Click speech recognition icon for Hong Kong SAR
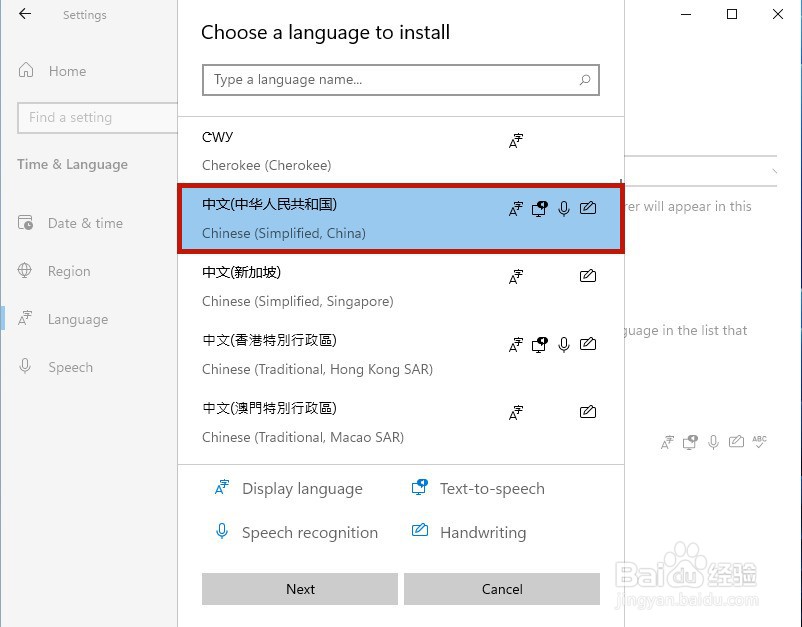 point(564,345)
